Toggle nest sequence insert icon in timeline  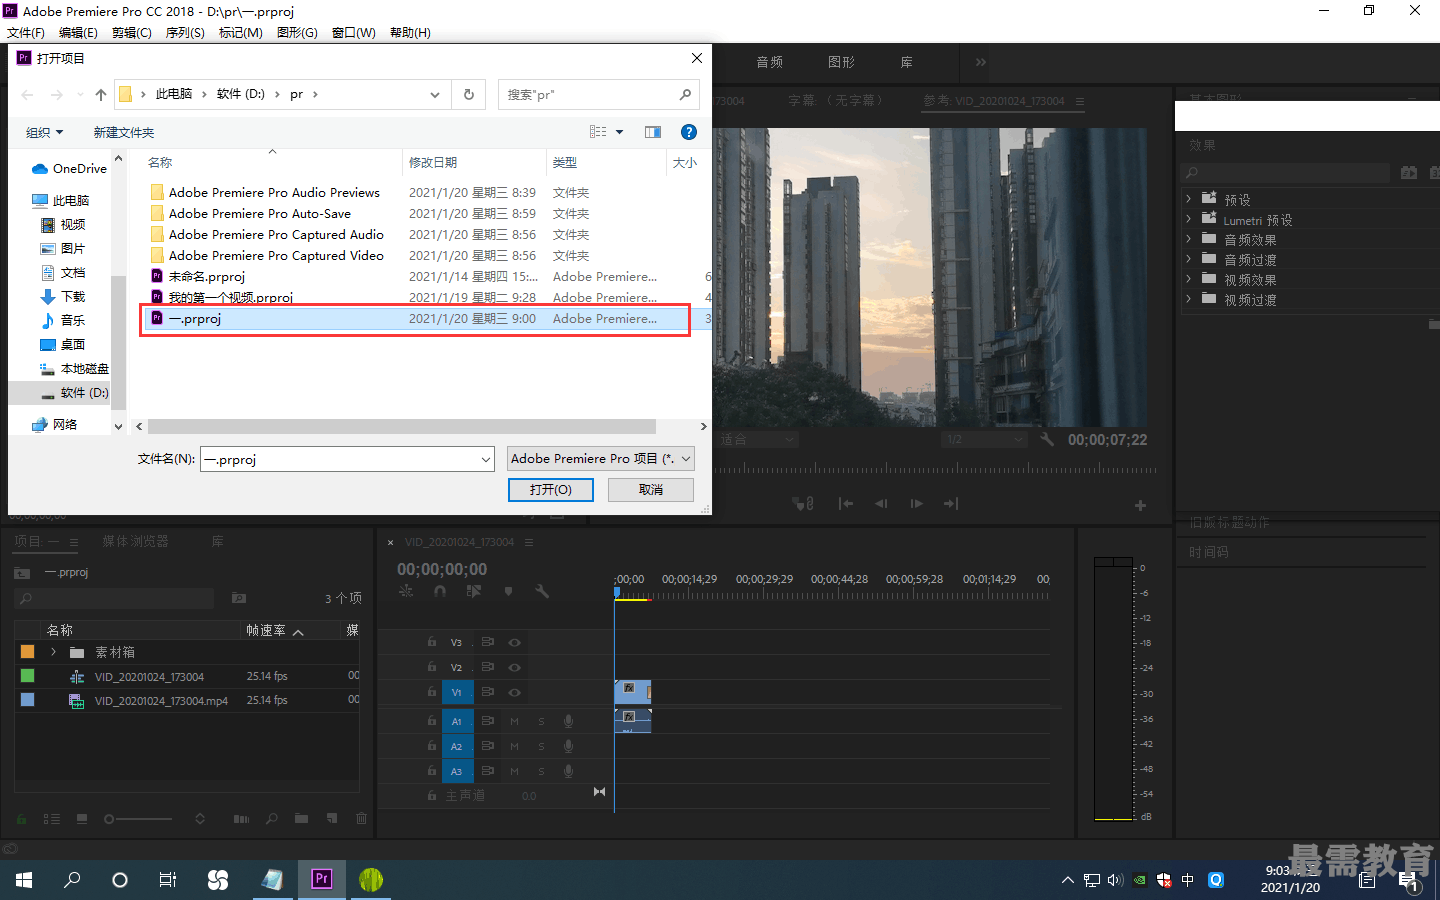pyautogui.click(x=406, y=591)
